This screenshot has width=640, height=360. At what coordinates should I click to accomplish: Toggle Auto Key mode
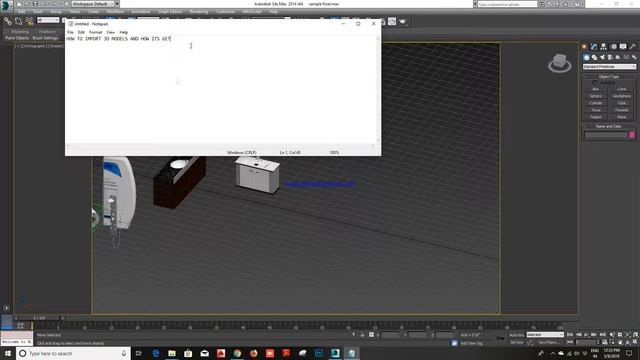pyautogui.click(x=517, y=335)
